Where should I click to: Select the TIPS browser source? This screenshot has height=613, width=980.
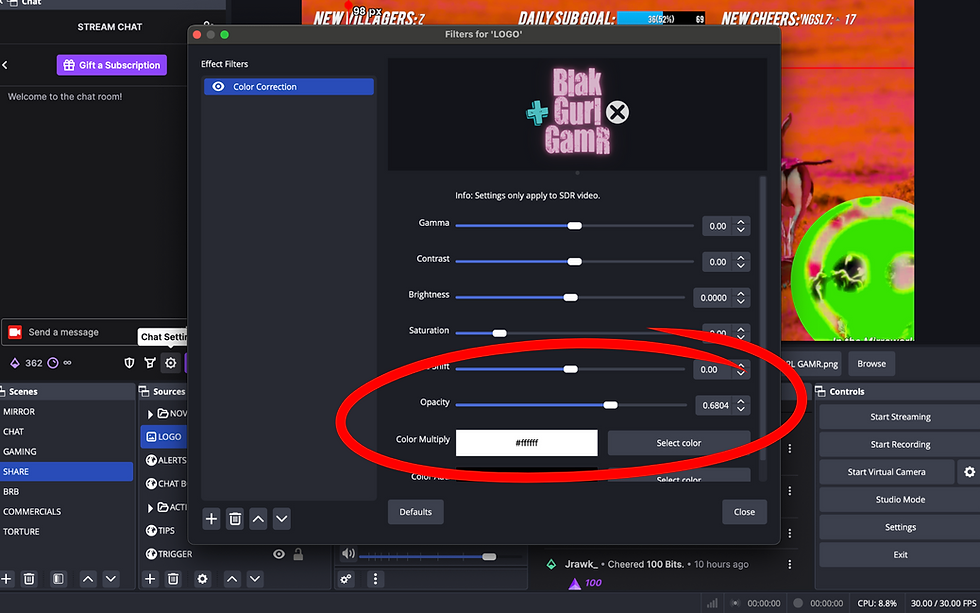point(160,531)
